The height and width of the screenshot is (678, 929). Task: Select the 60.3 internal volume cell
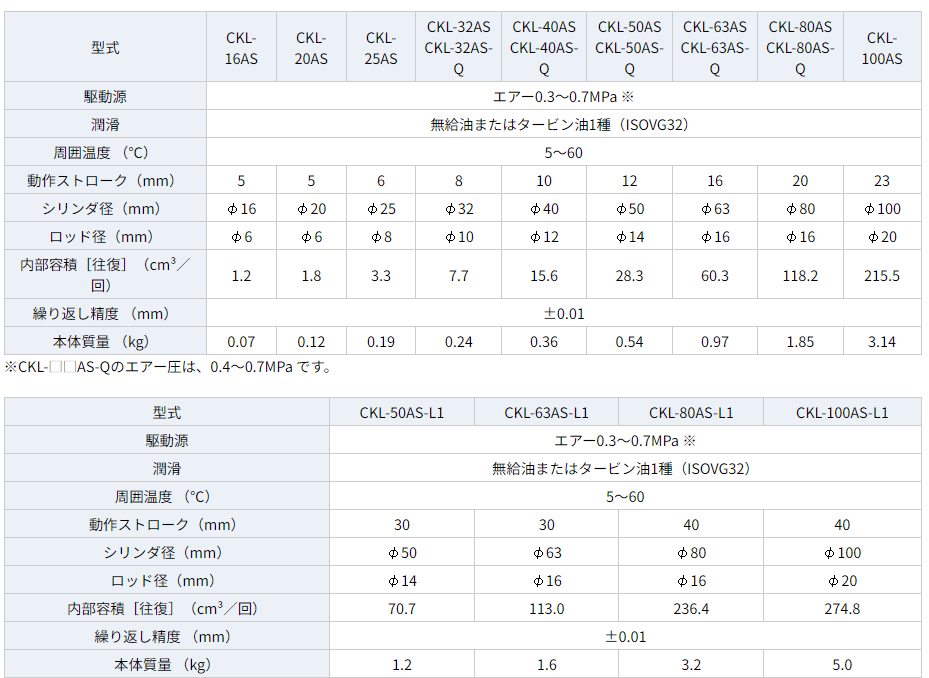[715, 276]
